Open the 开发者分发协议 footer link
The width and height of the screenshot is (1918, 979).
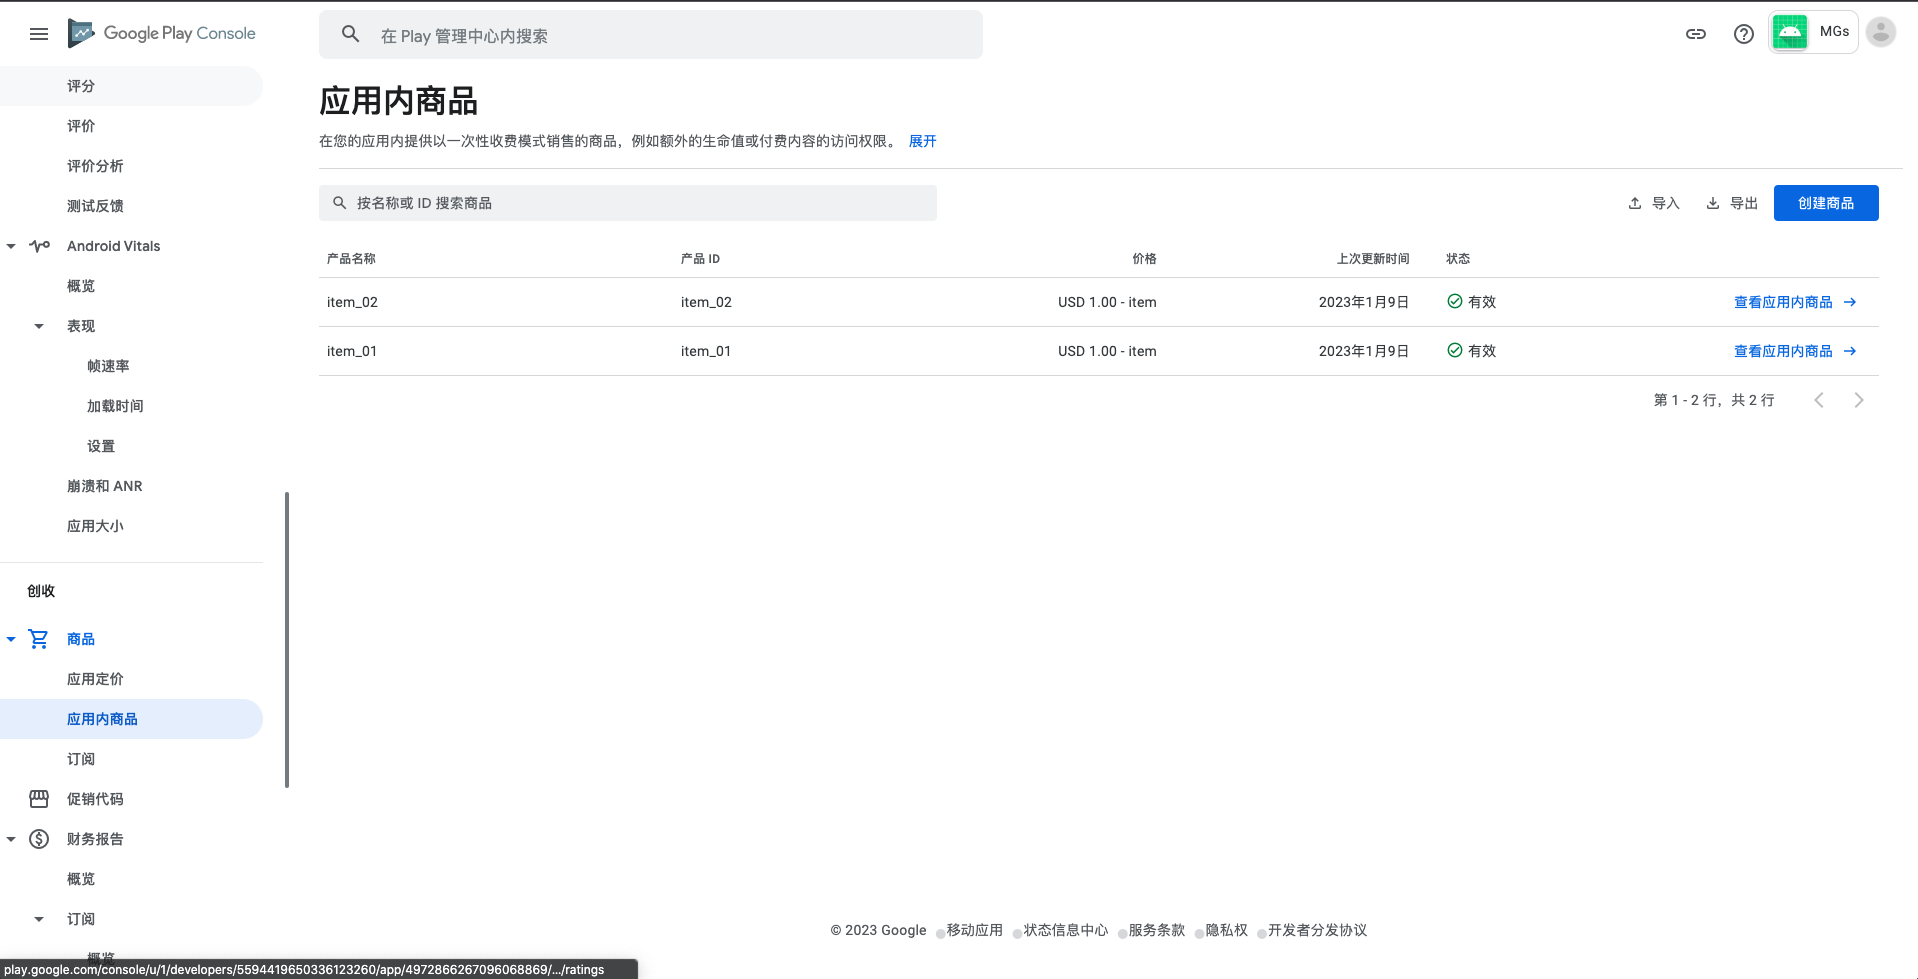pos(1318,930)
